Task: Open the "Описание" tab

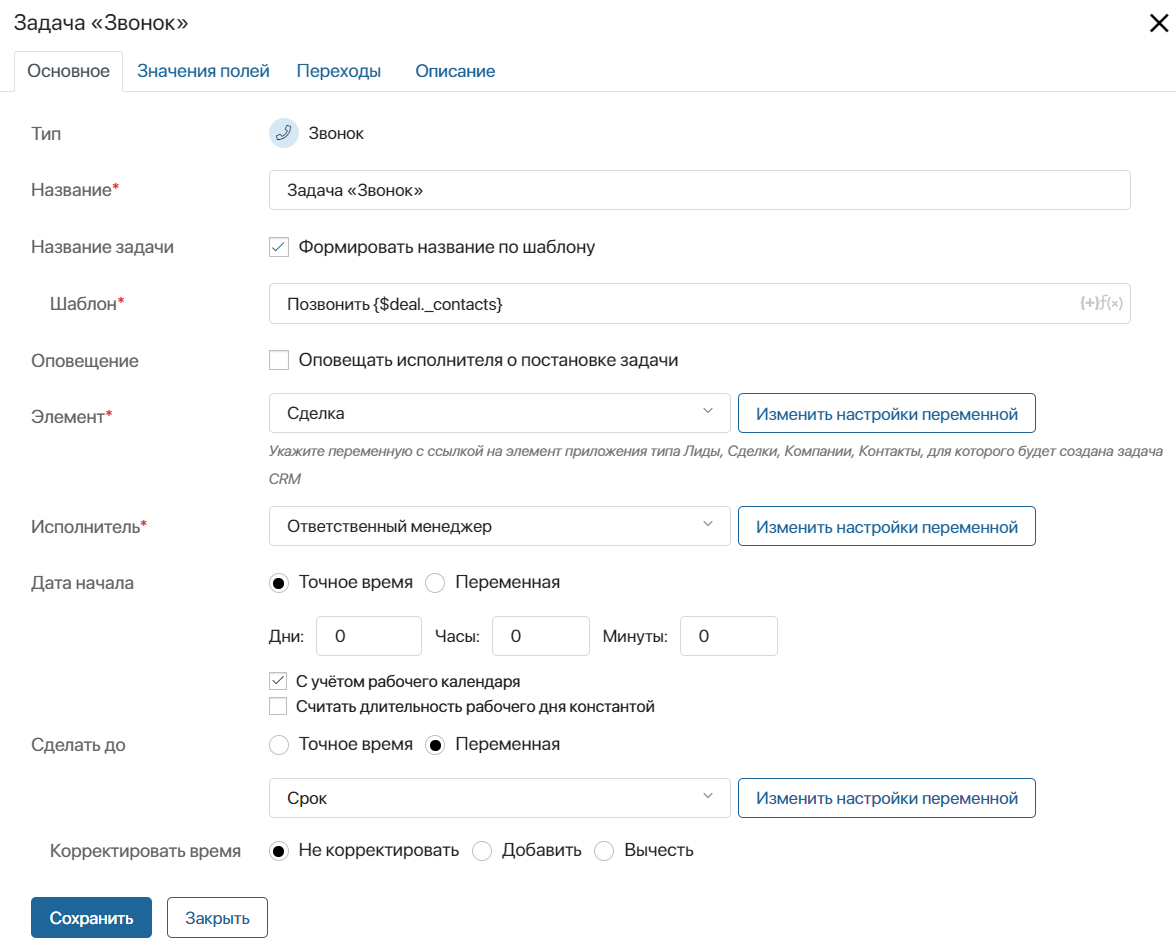Action: click(x=455, y=71)
